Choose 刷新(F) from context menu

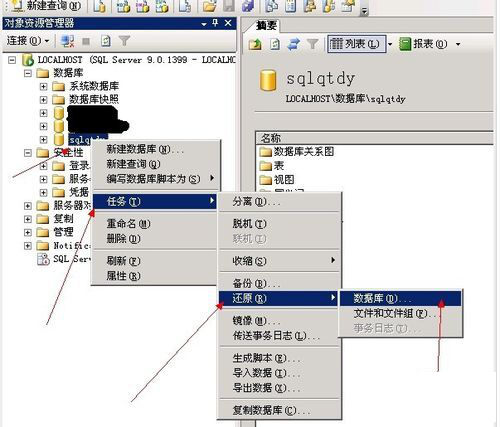[155, 261]
